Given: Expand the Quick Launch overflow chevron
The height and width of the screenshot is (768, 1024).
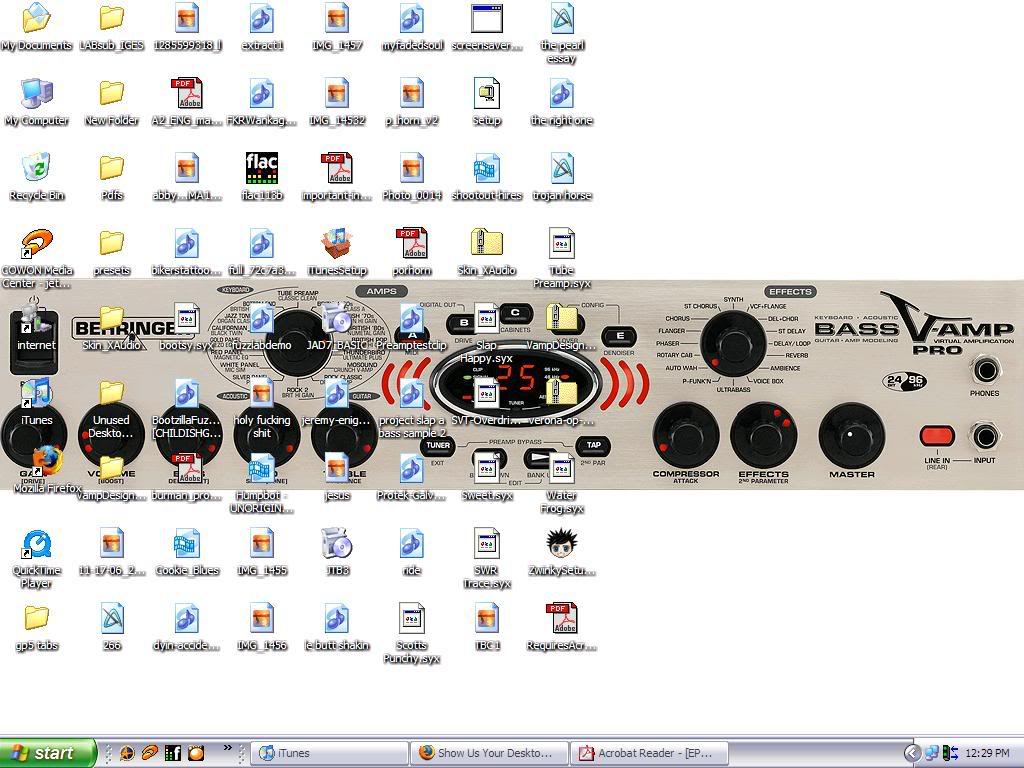Looking at the screenshot, I should (x=227, y=747).
